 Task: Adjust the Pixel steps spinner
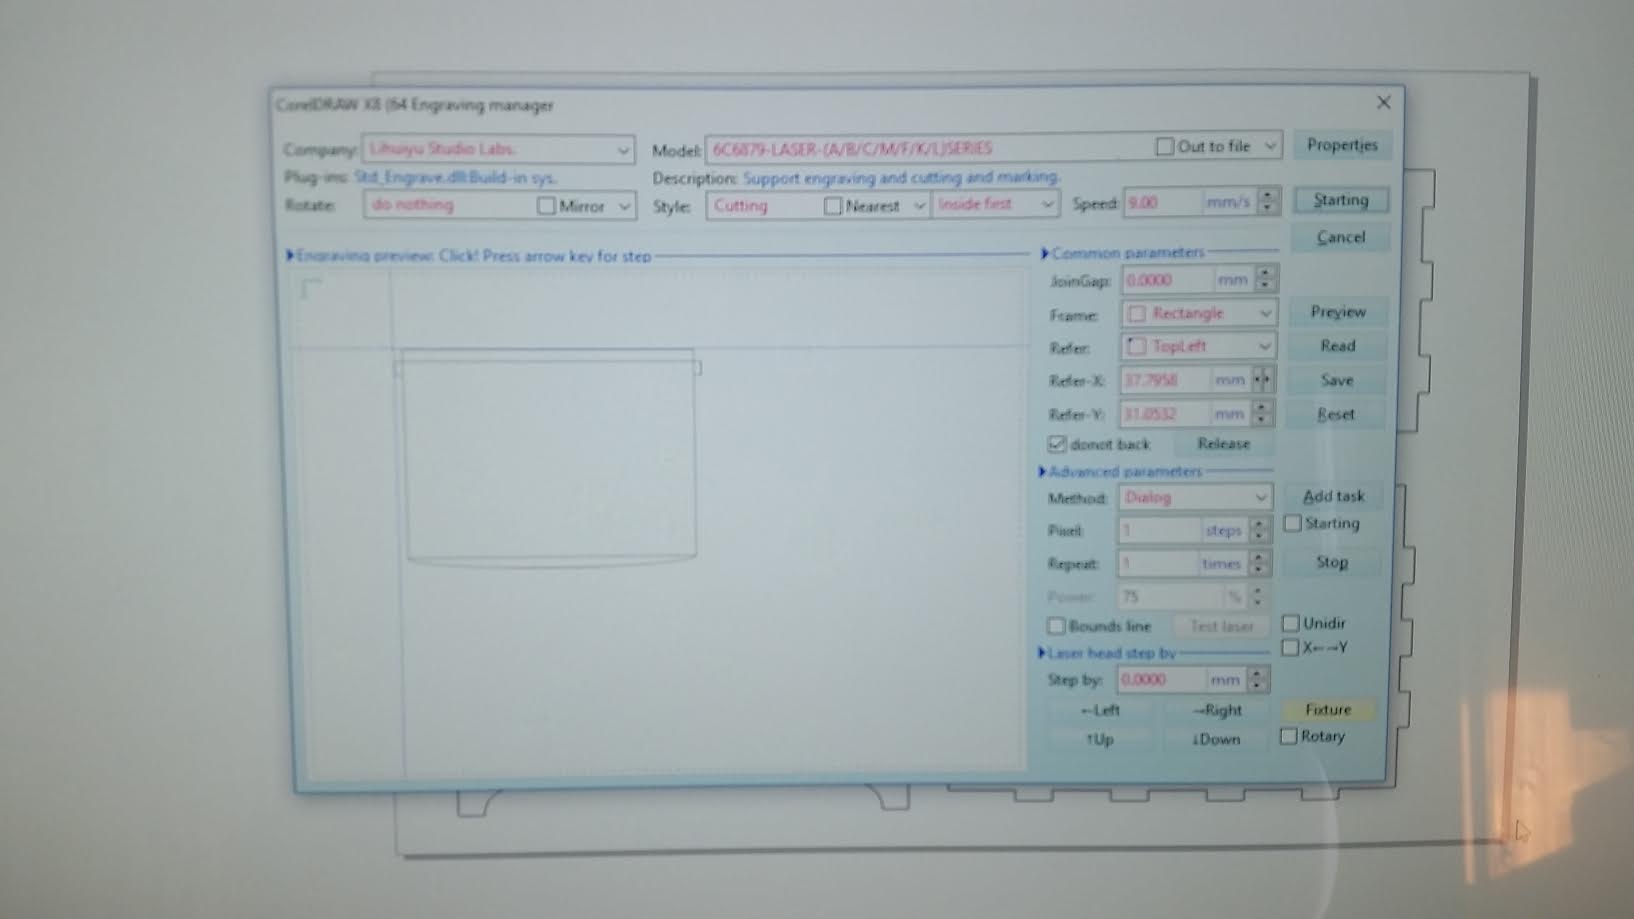1260,530
